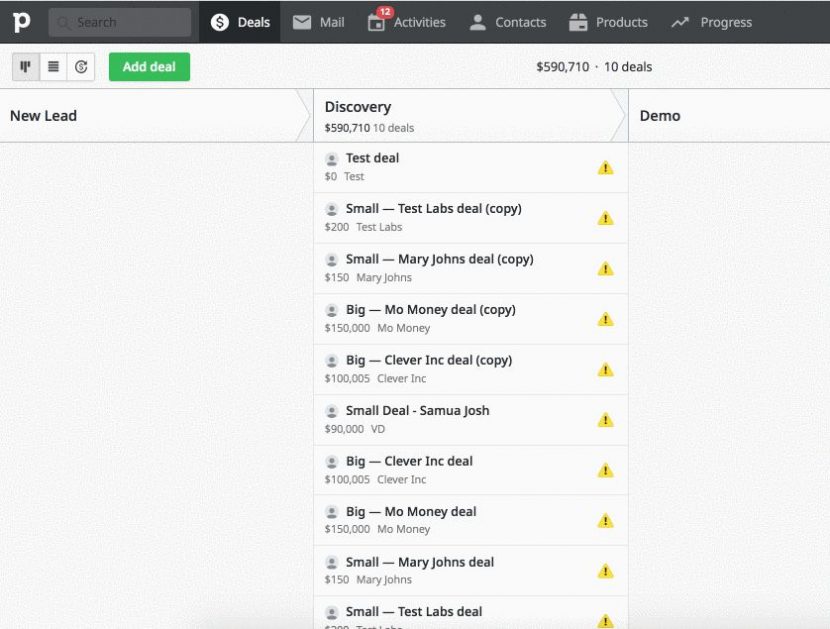The width and height of the screenshot is (830, 629).
Task: Click the warning icon on Big — Mo Money deal (copy)
Action: (x=606, y=319)
